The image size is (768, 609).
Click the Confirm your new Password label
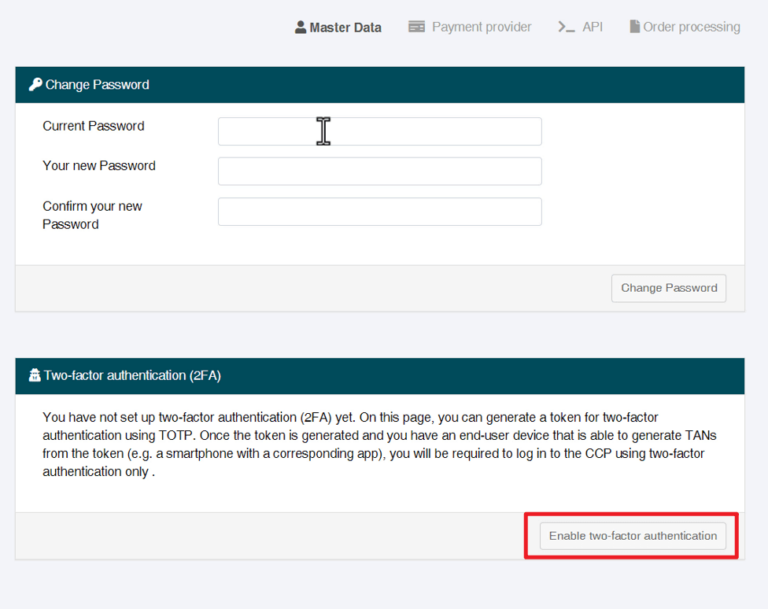pos(92,215)
